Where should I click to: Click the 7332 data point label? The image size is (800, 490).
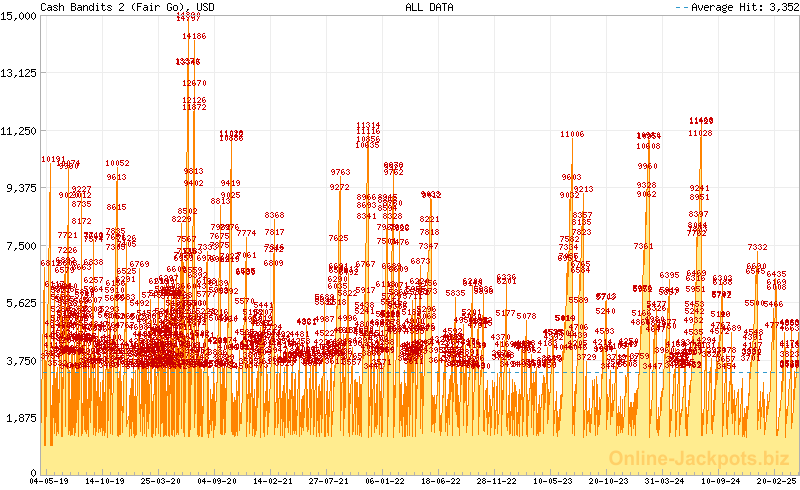[757, 247]
